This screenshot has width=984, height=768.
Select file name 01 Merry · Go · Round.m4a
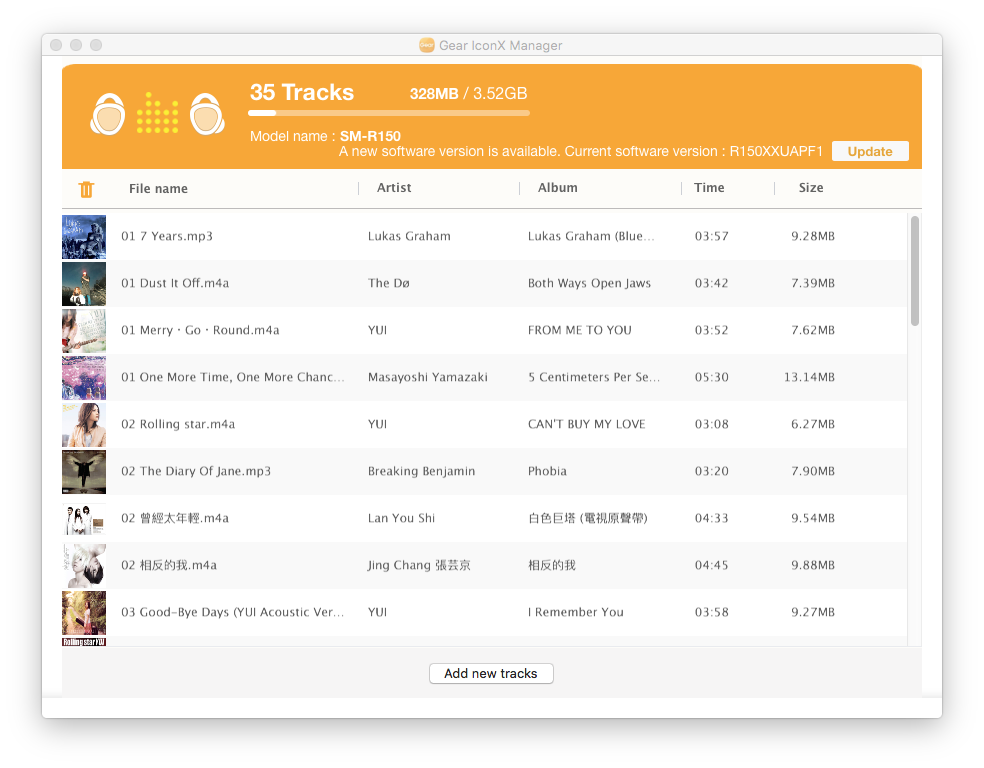pos(200,330)
